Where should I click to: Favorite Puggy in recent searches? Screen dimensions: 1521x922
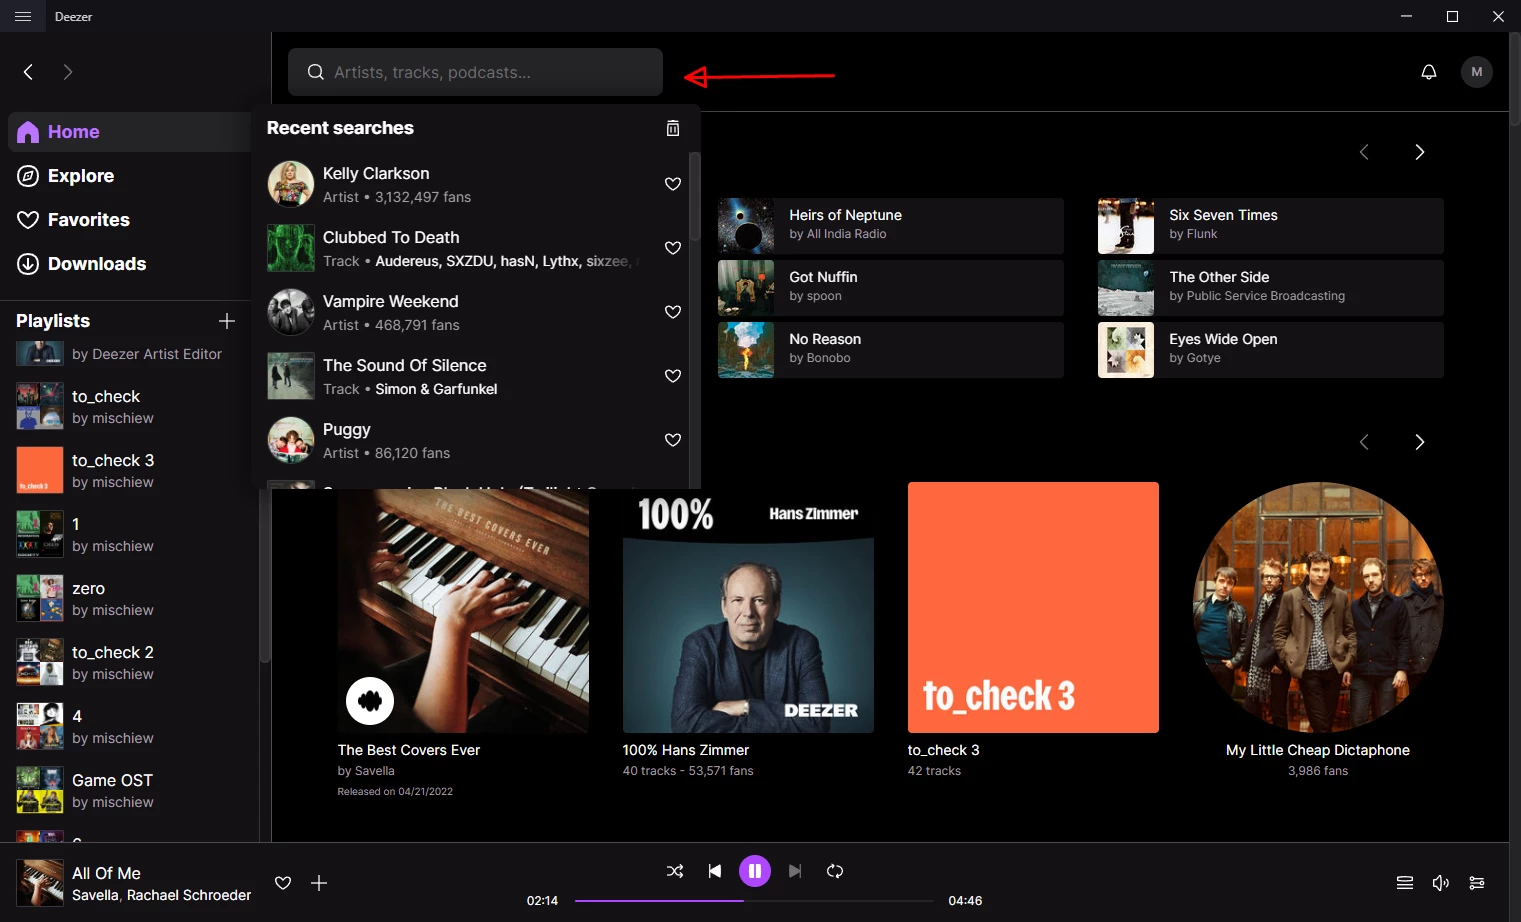pos(673,440)
